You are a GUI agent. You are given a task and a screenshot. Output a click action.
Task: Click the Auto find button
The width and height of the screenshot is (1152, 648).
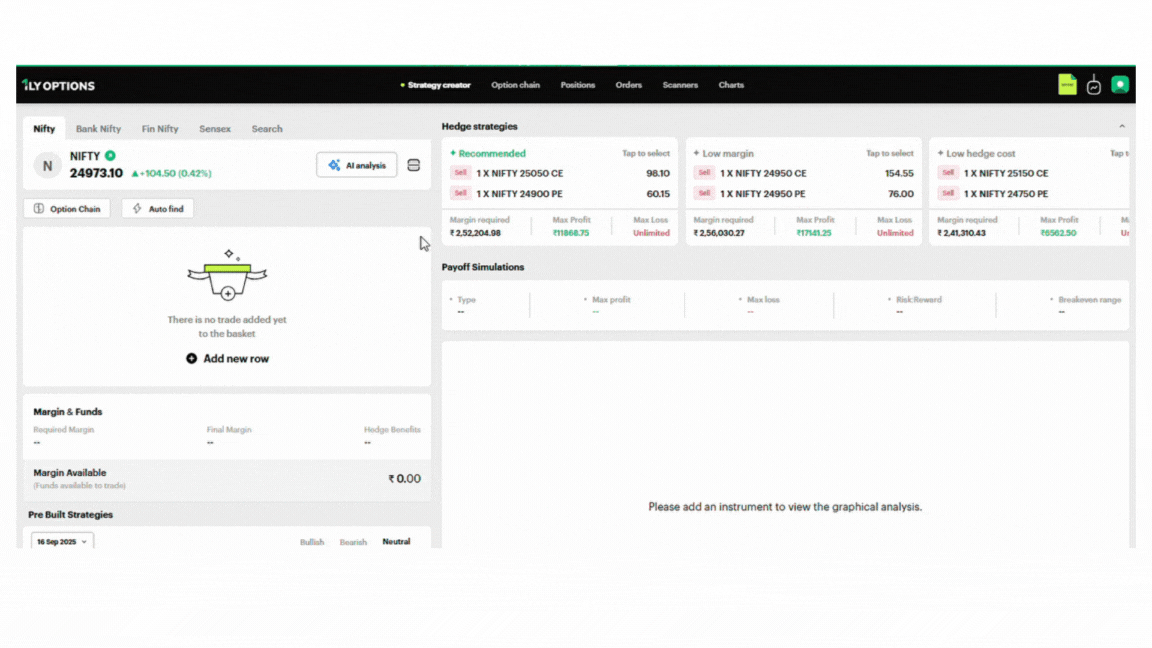point(158,209)
